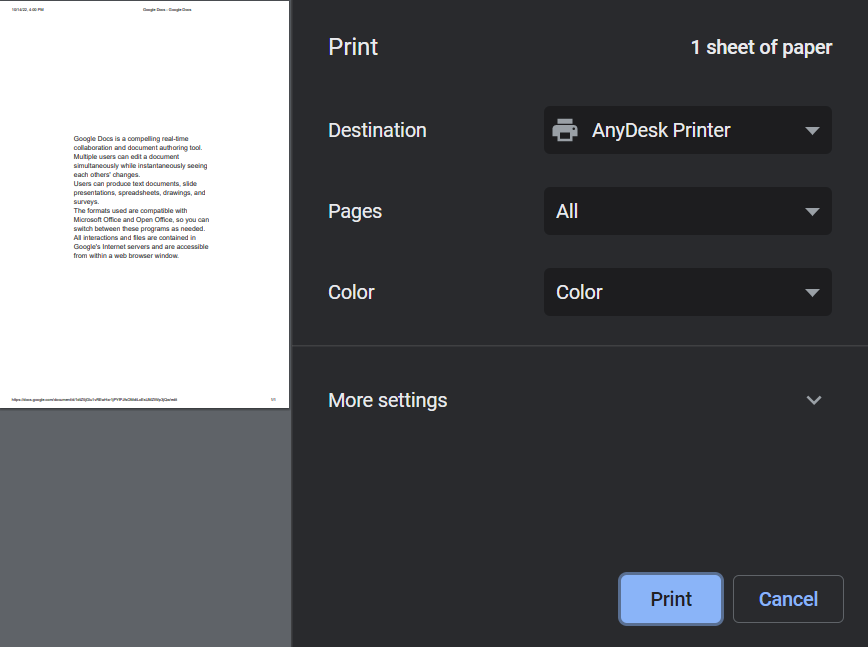Cancel the print dialog
Screen dimensions: 868x647
[x=788, y=599]
